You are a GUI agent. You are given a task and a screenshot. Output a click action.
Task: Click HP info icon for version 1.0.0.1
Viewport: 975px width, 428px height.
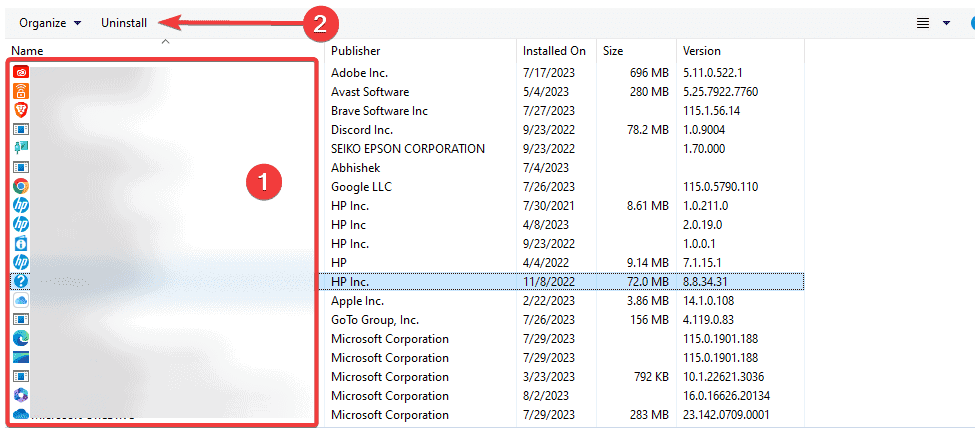(x=21, y=243)
